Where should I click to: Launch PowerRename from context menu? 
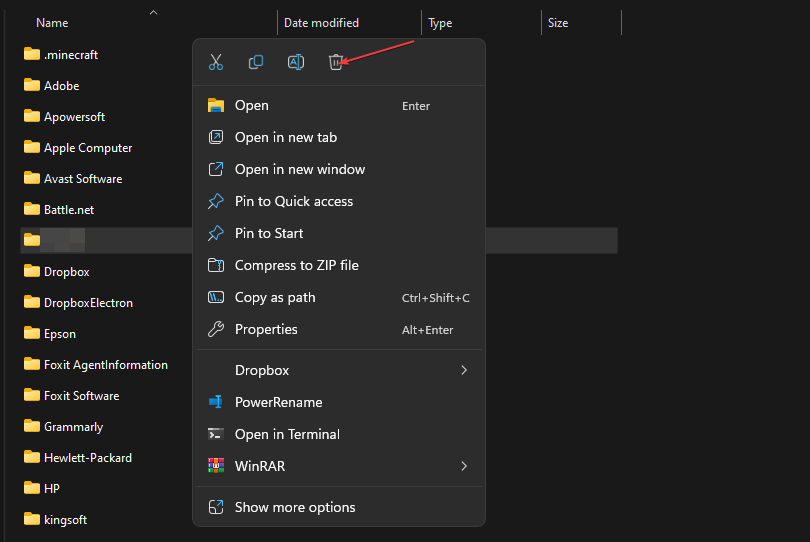click(339, 402)
